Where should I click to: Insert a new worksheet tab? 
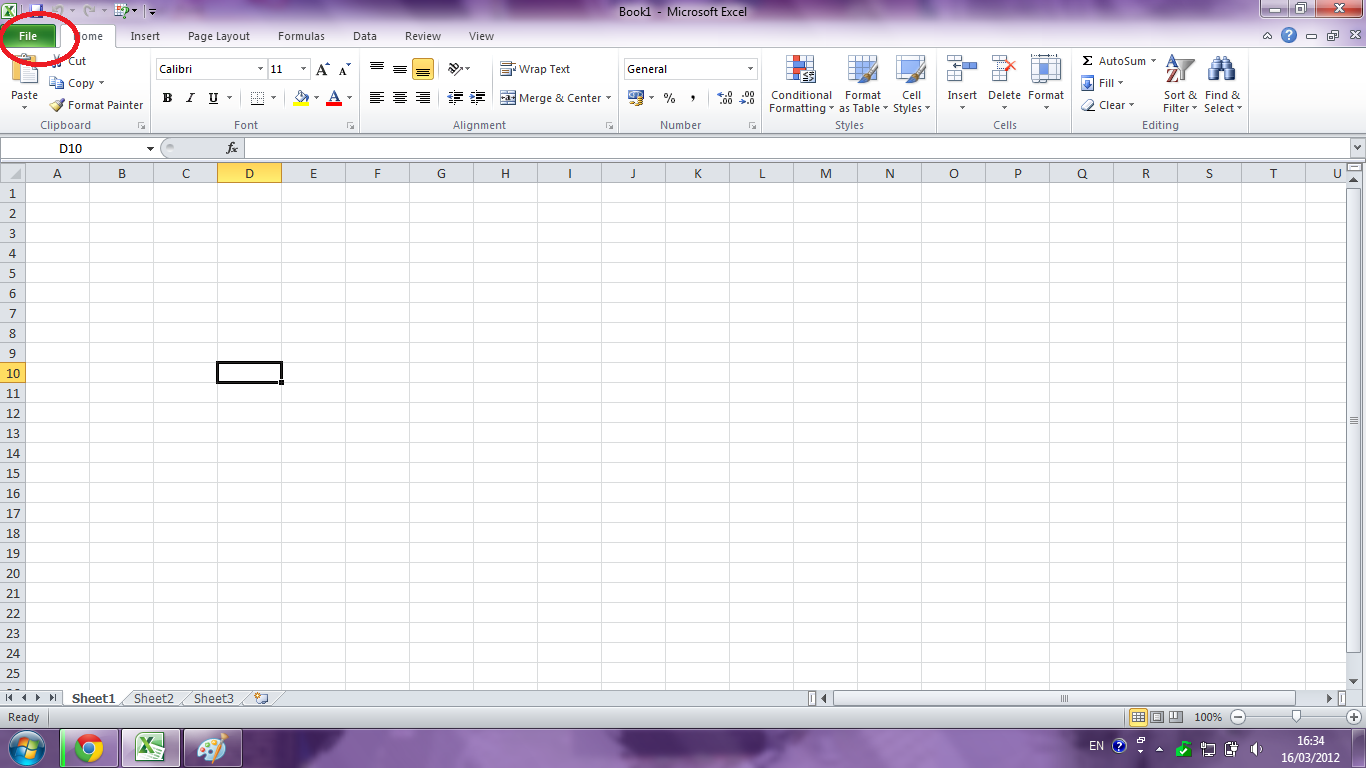tap(261, 699)
